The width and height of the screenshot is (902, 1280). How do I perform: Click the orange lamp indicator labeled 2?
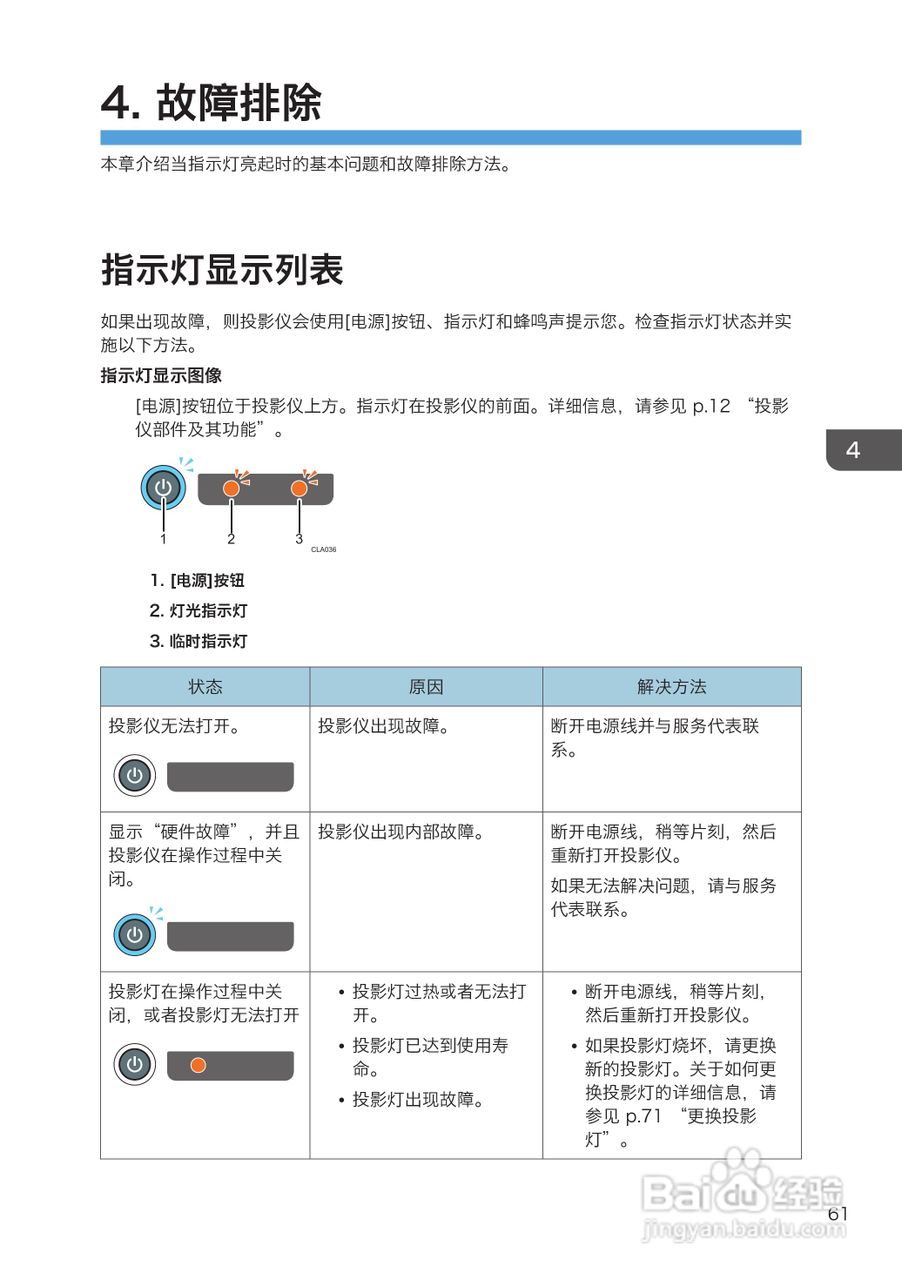click(231, 488)
